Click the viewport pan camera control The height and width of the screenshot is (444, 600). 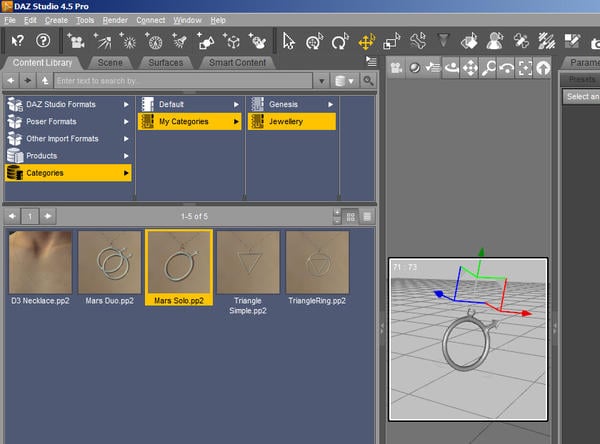pyautogui.click(x=470, y=68)
